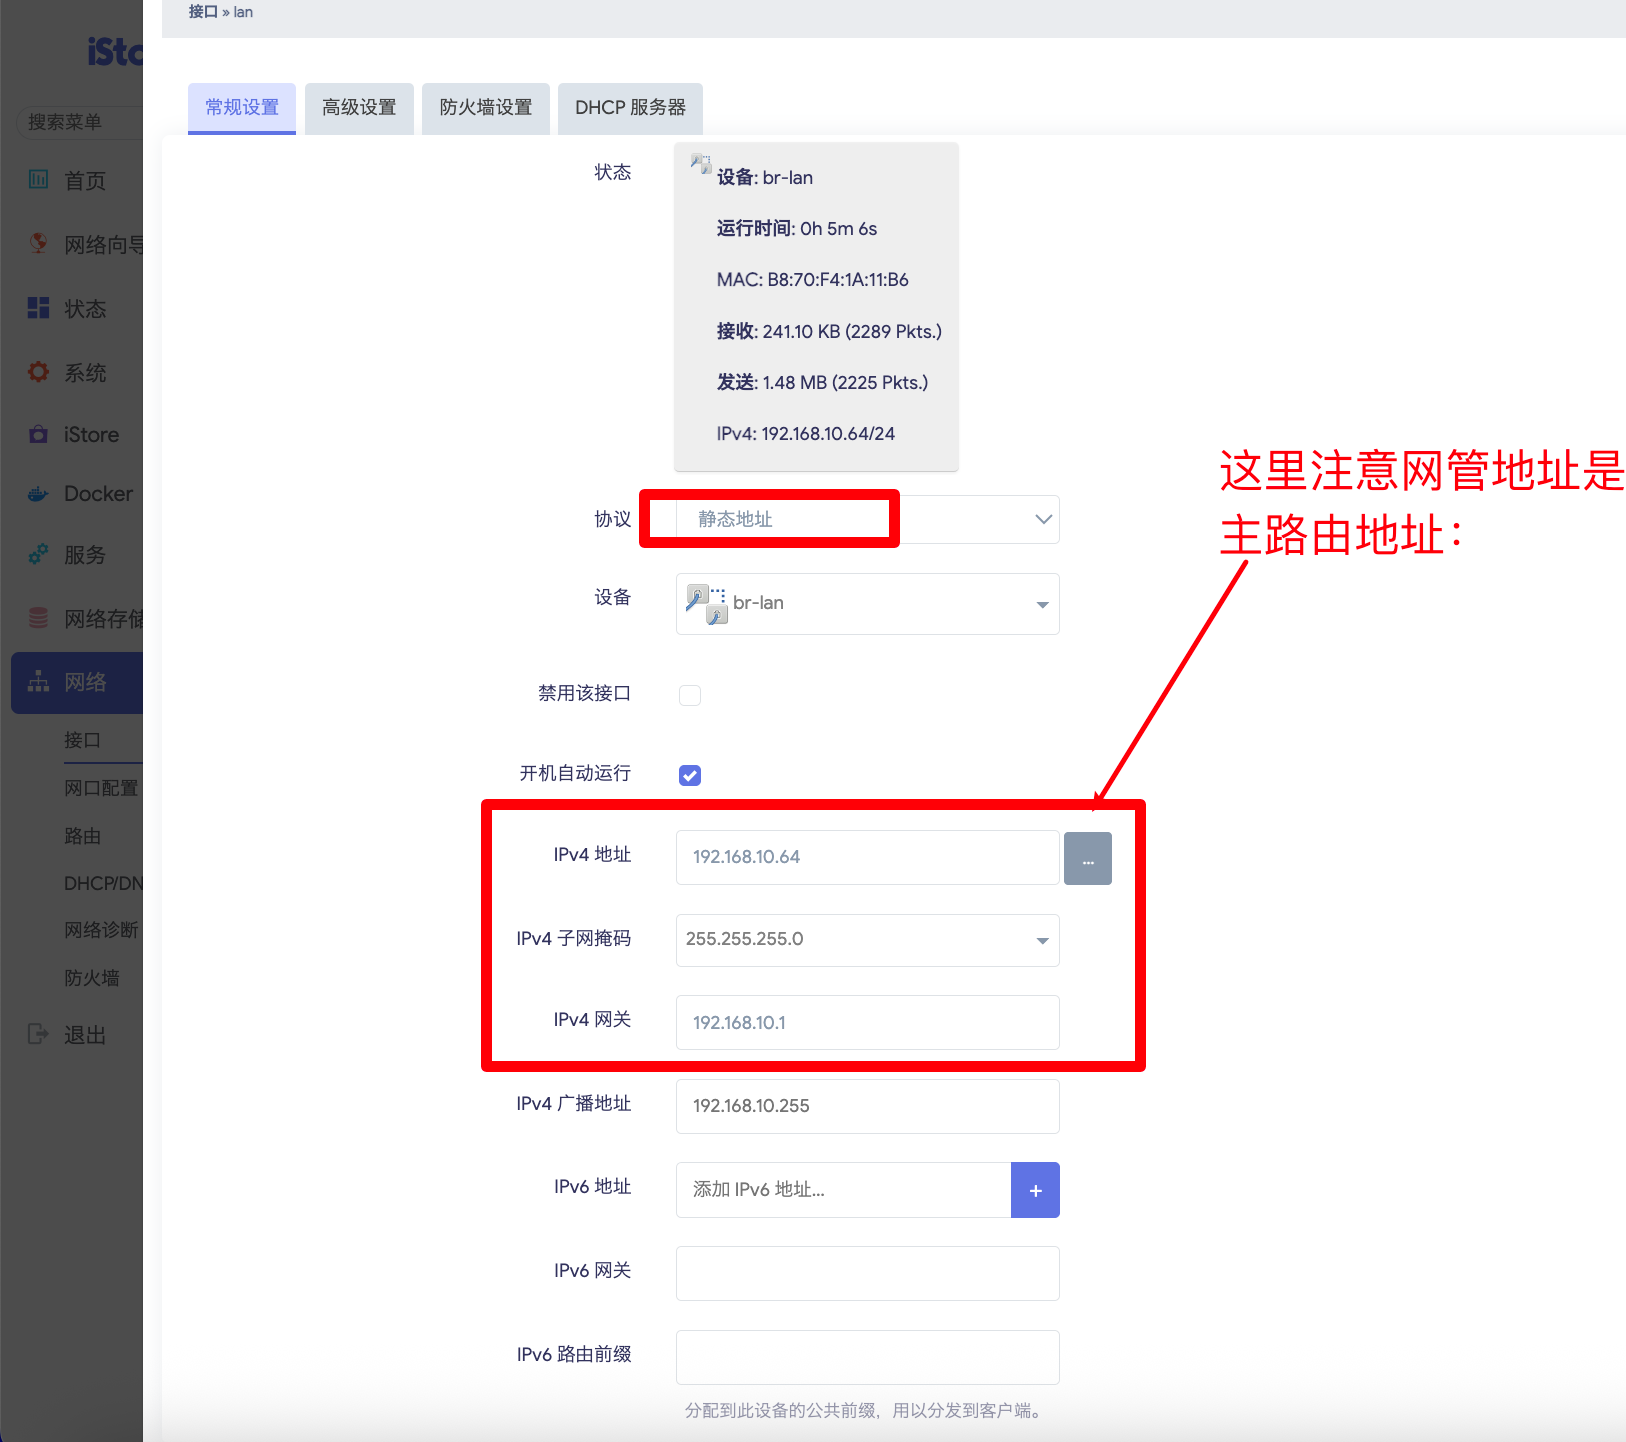Enable the disable-interface checkbox

click(690, 695)
